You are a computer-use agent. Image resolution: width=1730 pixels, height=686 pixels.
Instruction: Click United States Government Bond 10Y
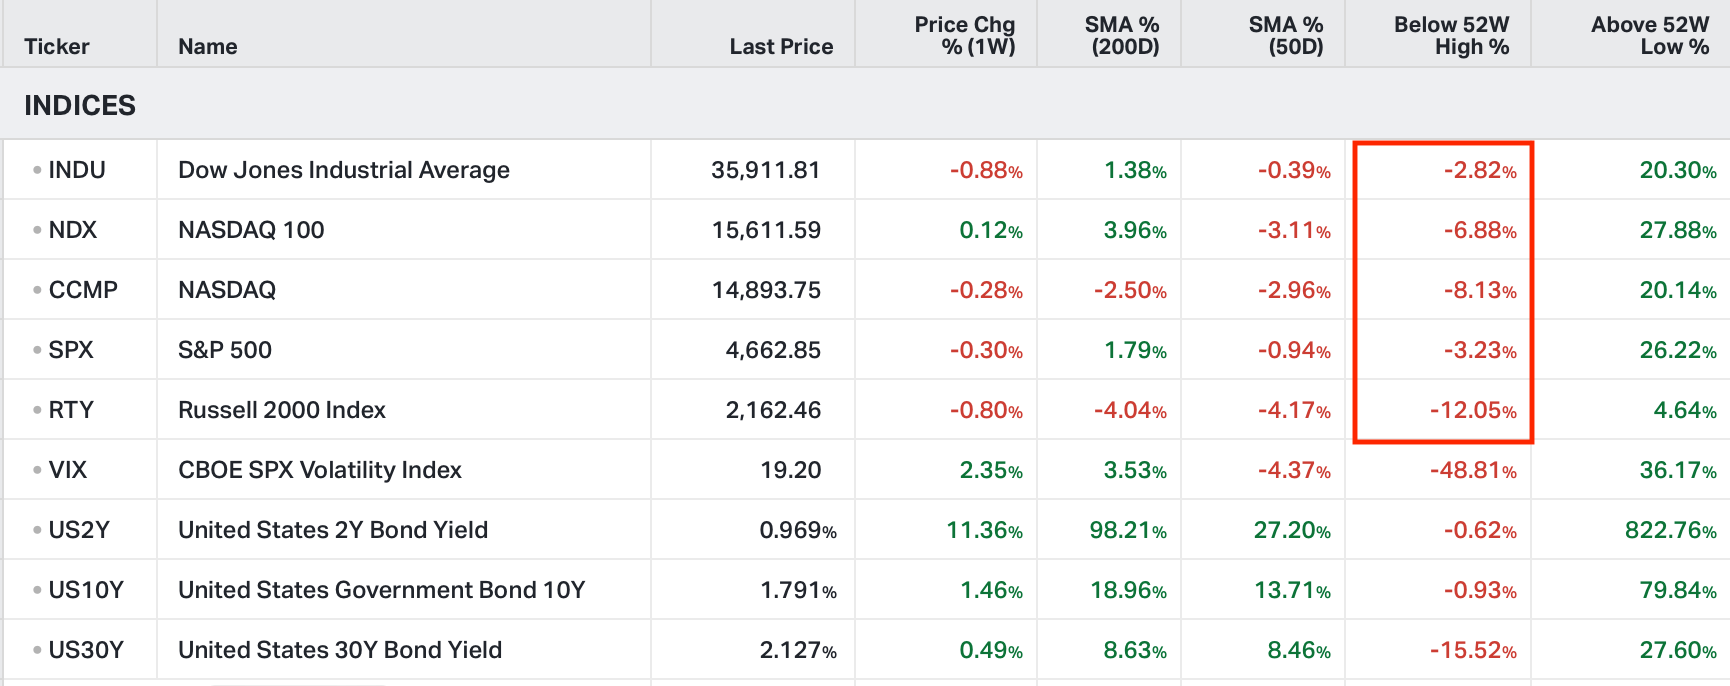pos(382,590)
